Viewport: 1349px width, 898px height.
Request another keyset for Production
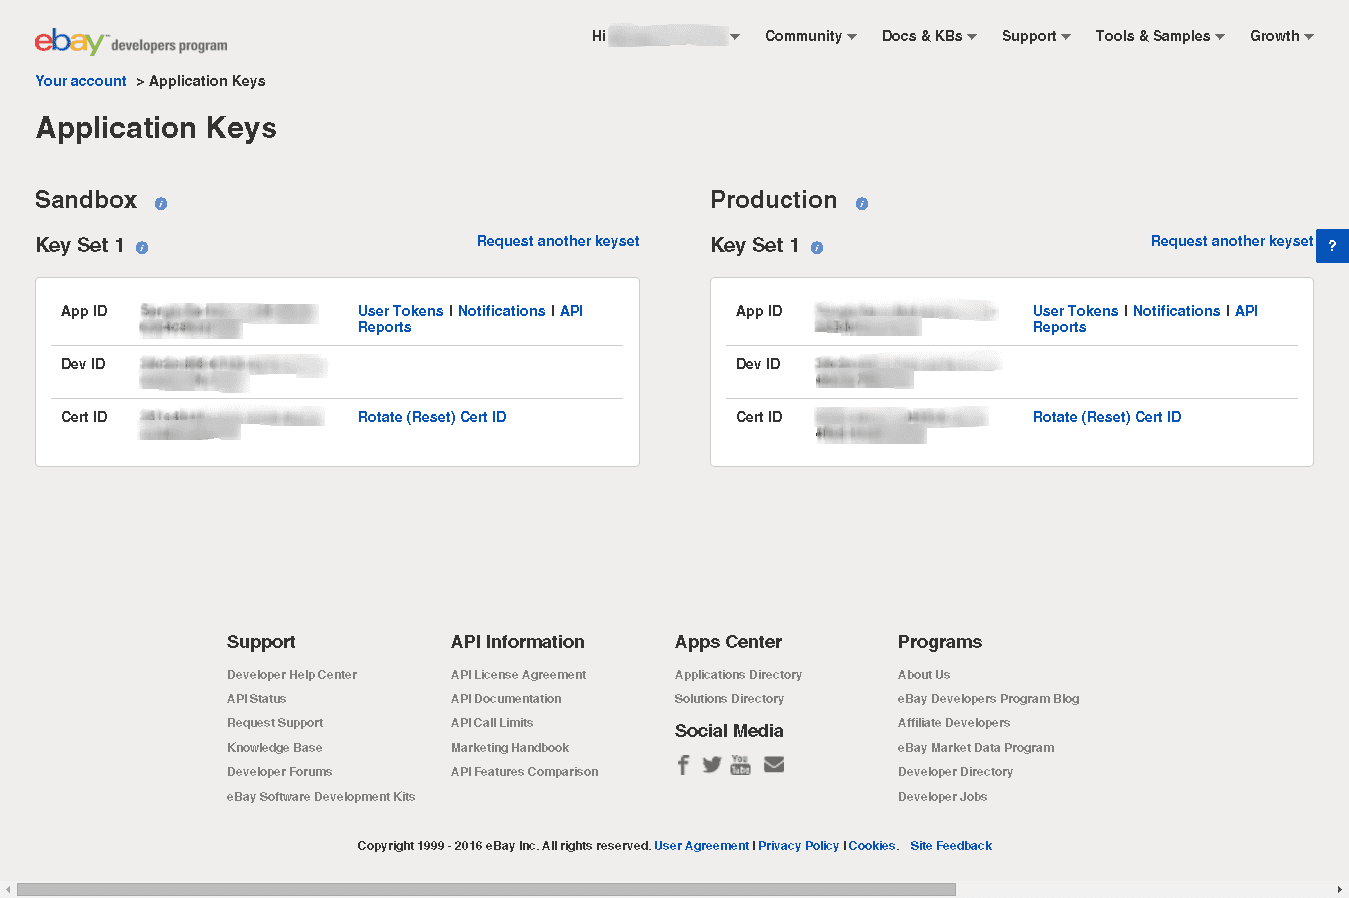(x=1231, y=241)
